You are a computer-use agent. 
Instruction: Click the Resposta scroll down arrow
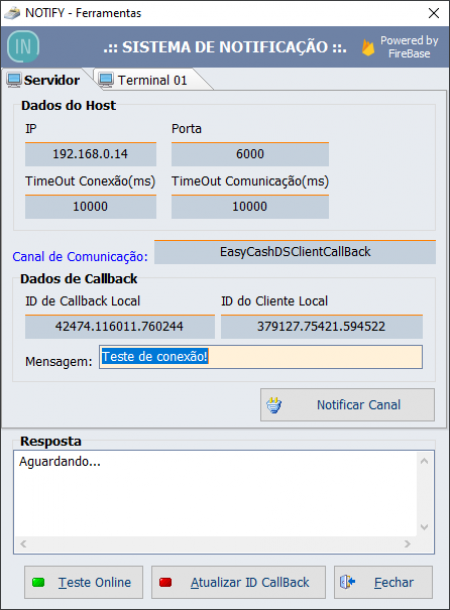(x=424, y=527)
